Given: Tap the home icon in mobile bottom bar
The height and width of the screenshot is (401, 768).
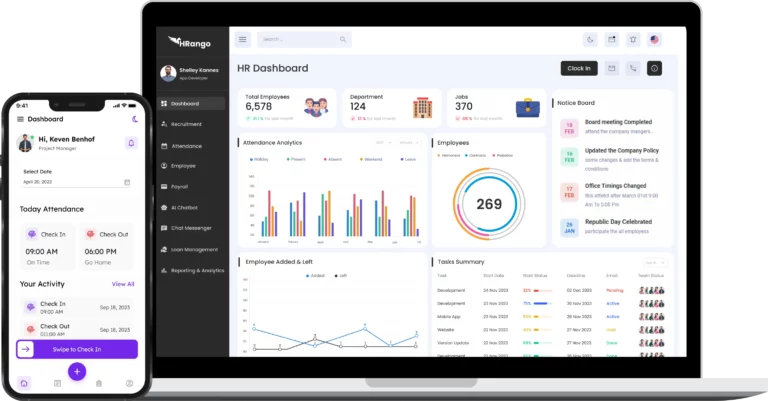Looking at the screenshot, I should coord(24,383).
